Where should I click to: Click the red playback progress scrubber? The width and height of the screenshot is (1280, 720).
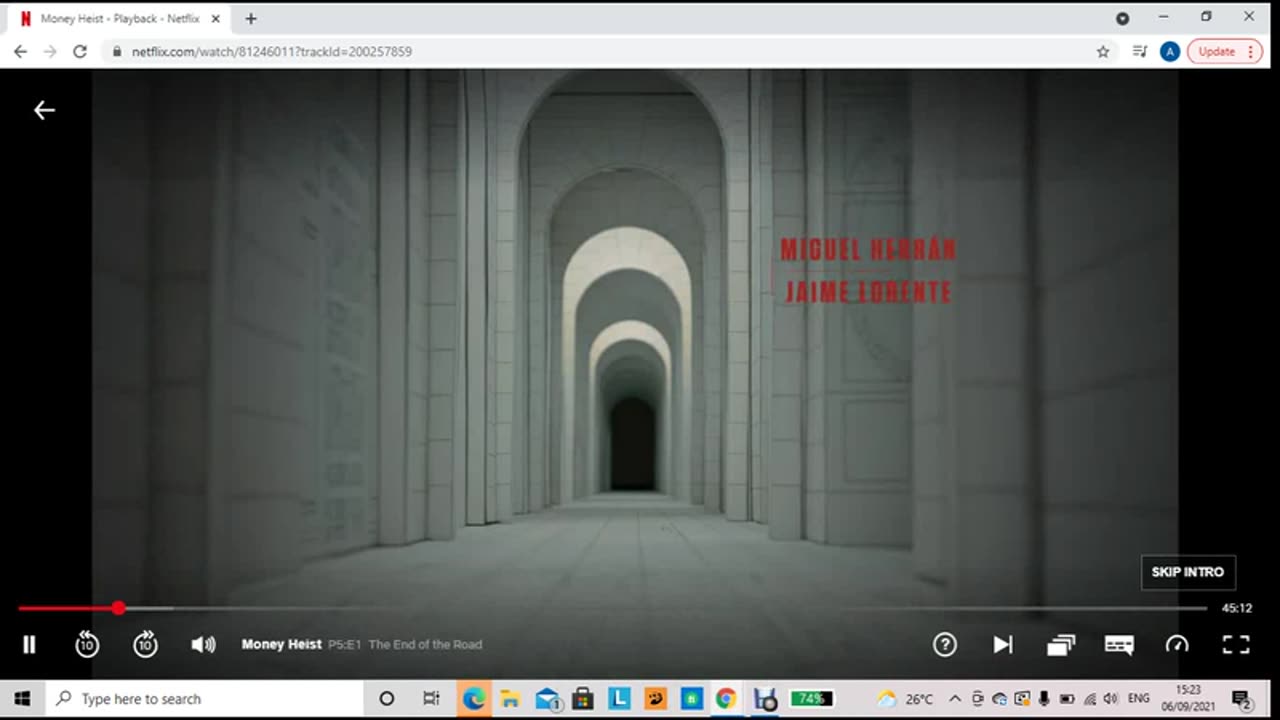[119, 608]
